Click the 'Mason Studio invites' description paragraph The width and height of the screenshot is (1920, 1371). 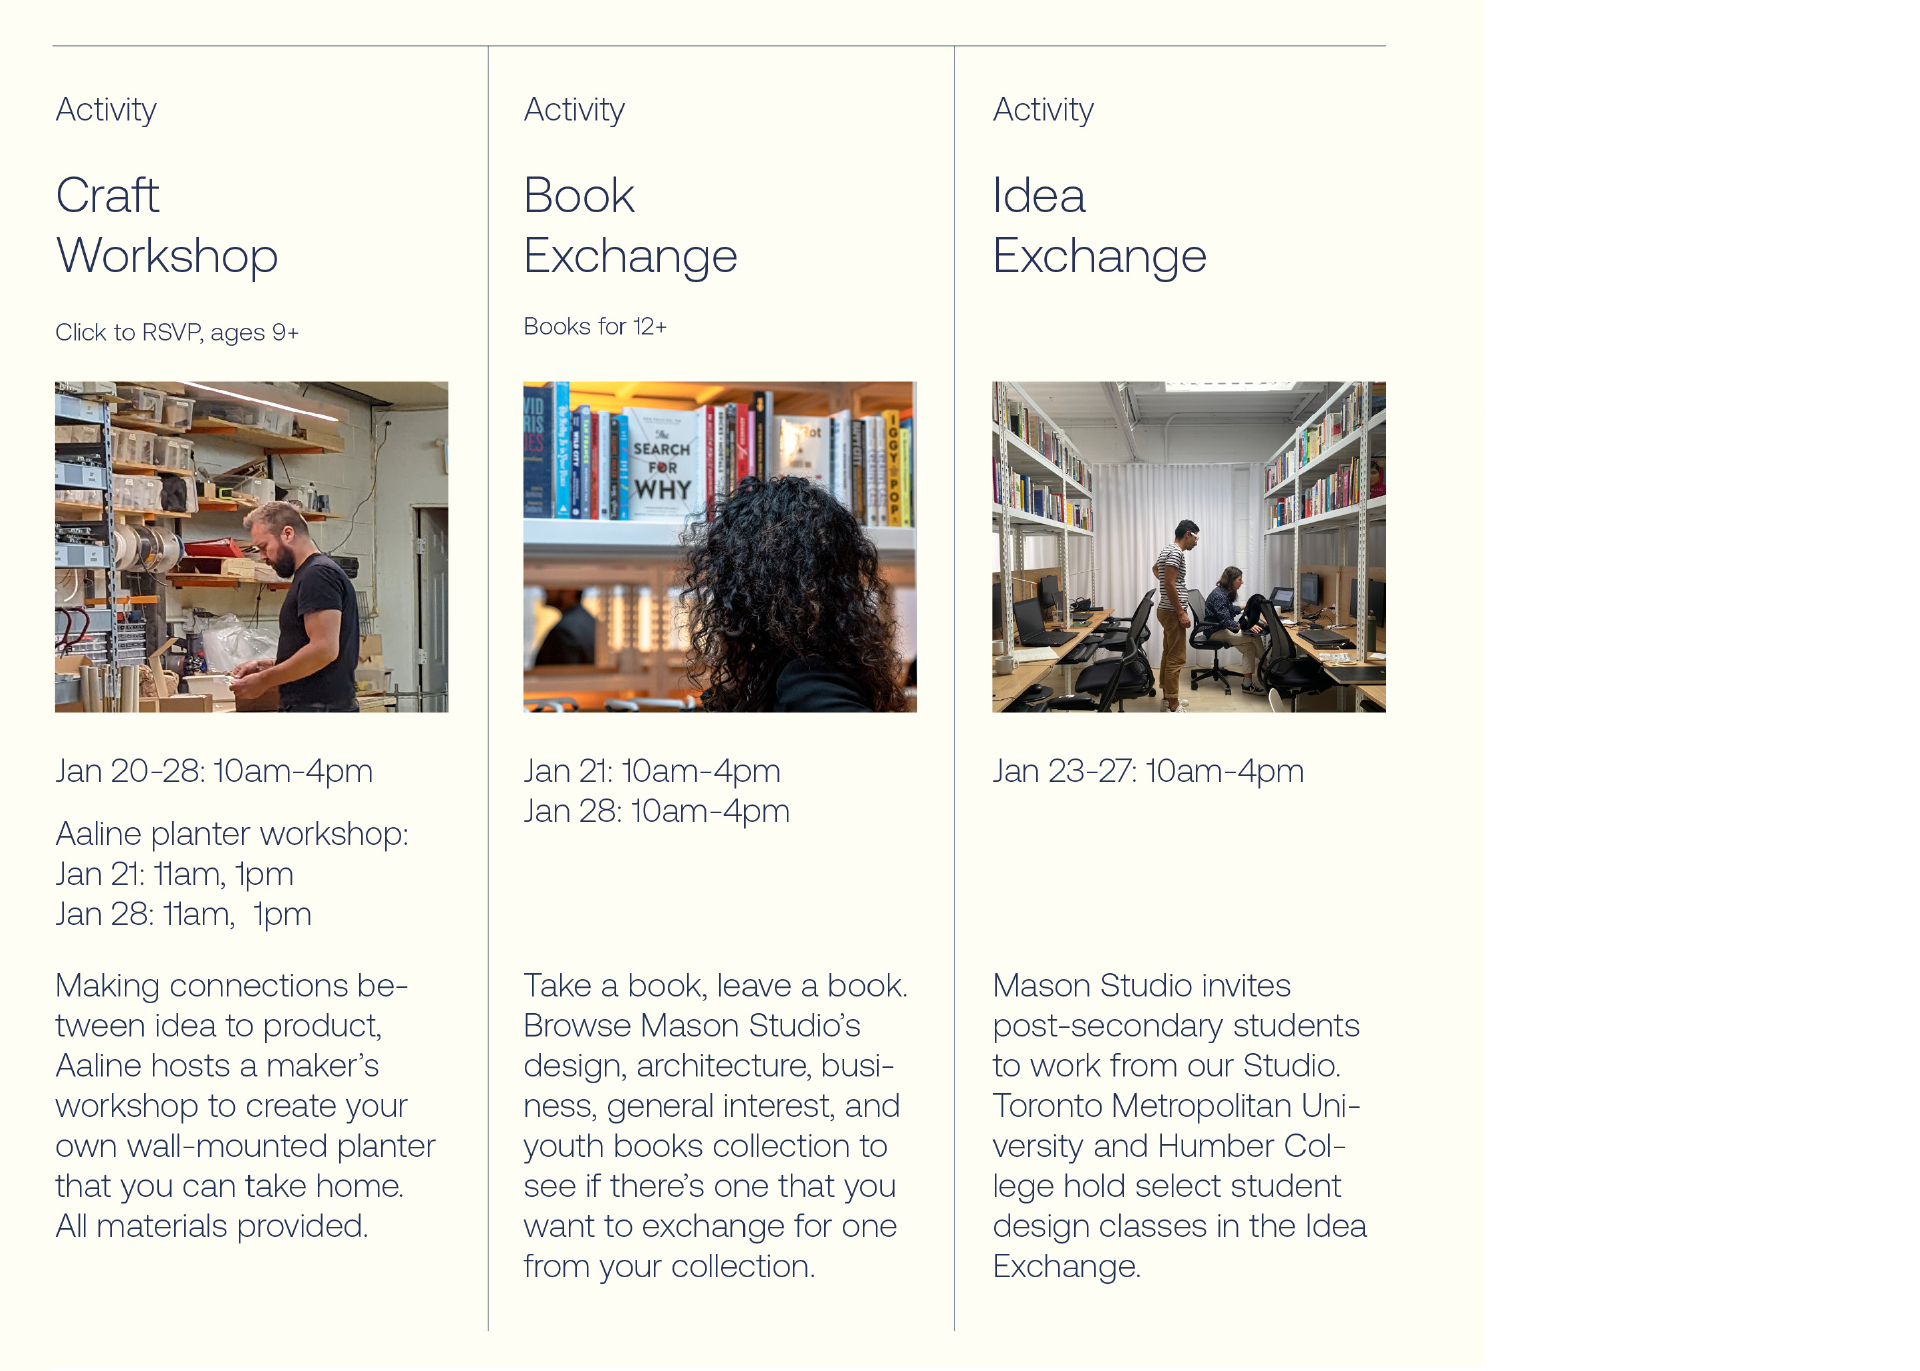pyautogui.click(x=1180, y=1126)
